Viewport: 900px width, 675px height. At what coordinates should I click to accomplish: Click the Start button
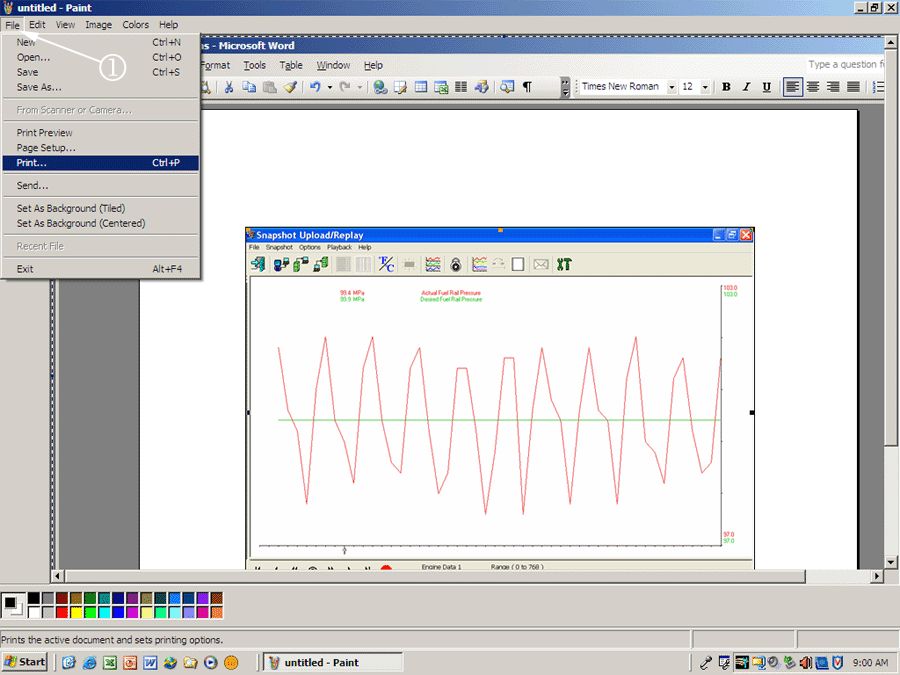coord(25,662)
